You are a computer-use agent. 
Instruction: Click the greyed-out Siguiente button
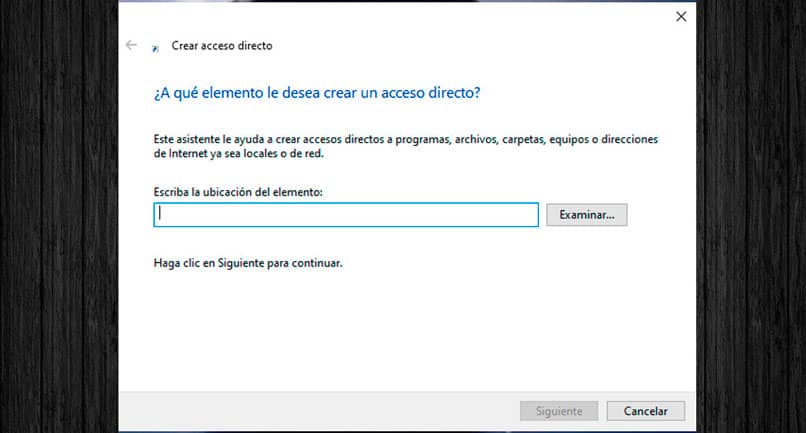click(559, 411)
